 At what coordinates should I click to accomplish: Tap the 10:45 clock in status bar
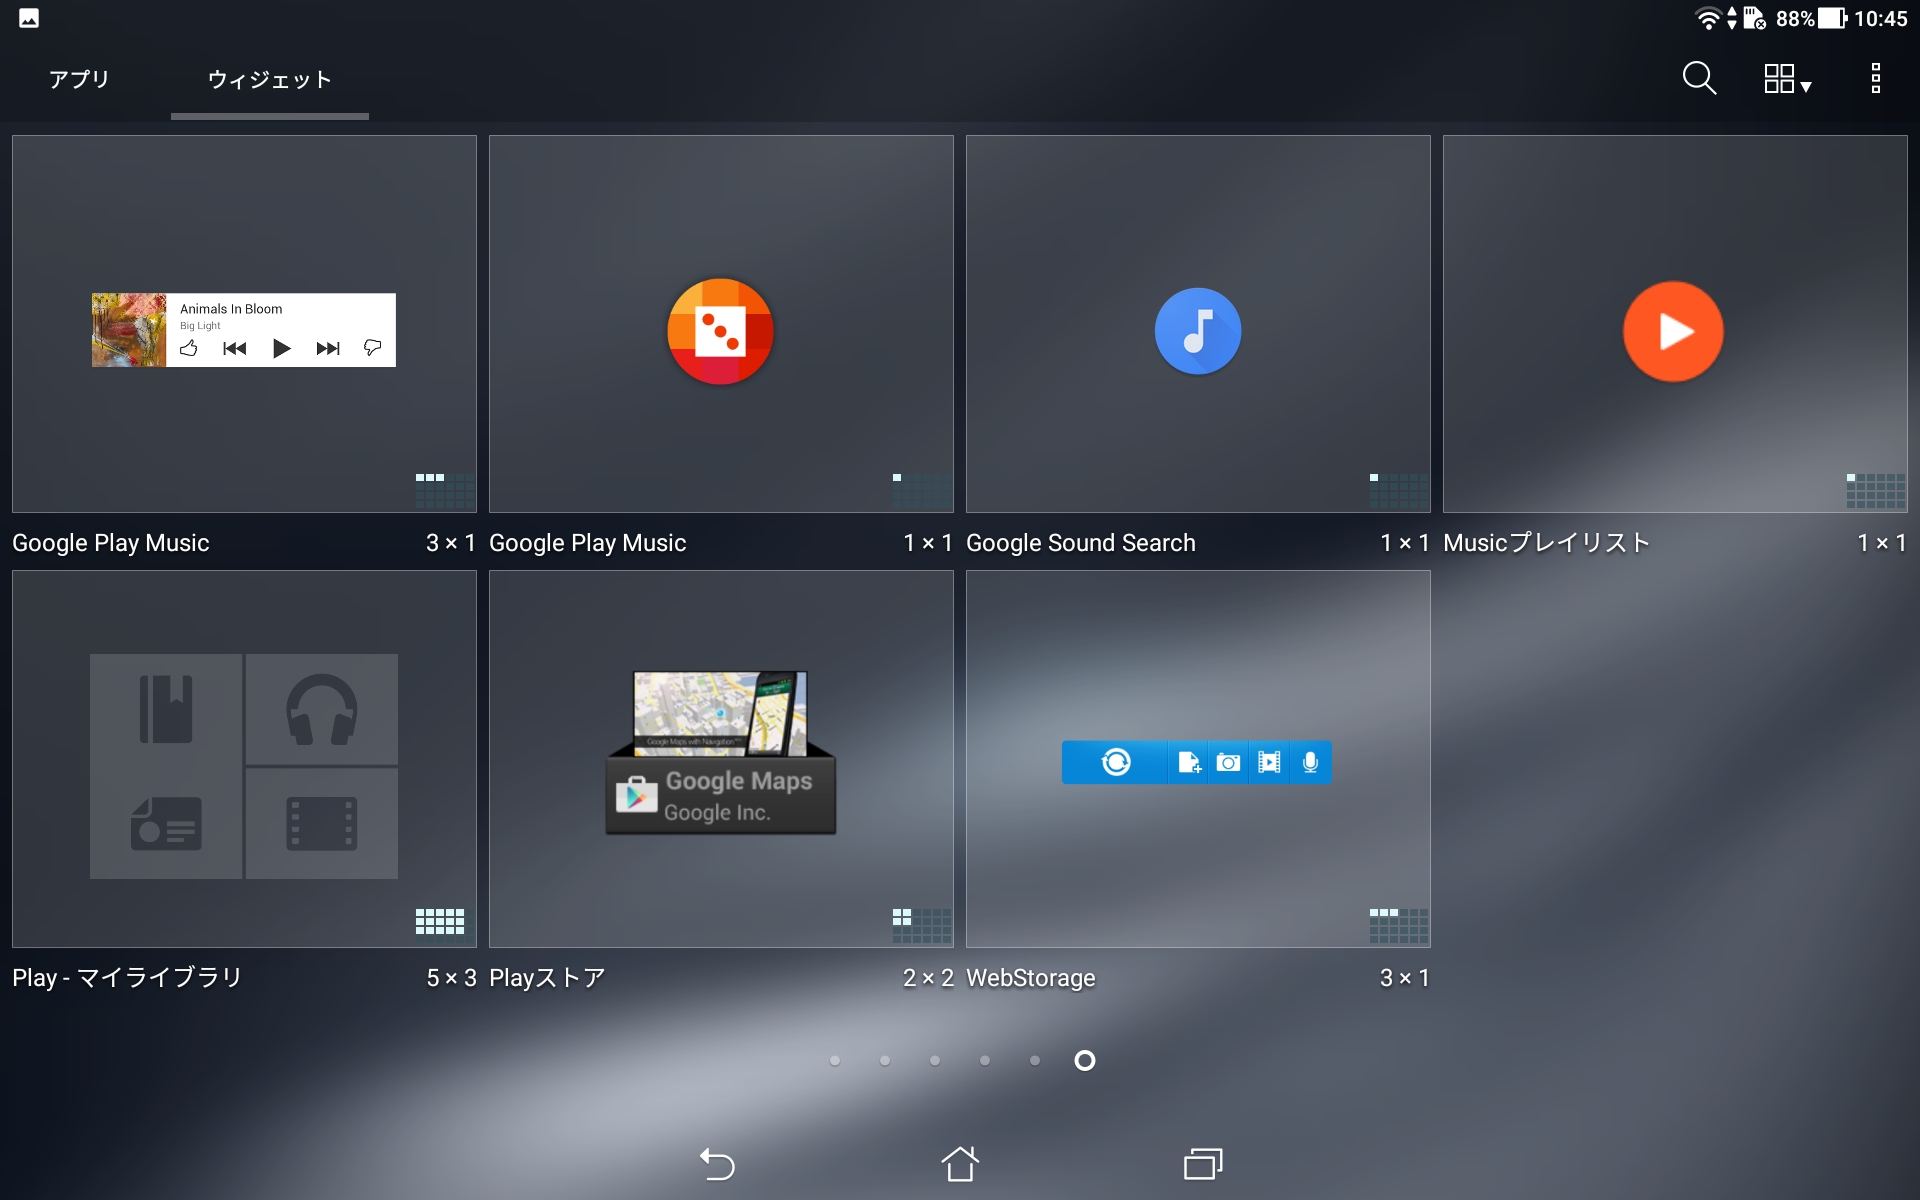pyautogui.click(x=1881, y=19)
